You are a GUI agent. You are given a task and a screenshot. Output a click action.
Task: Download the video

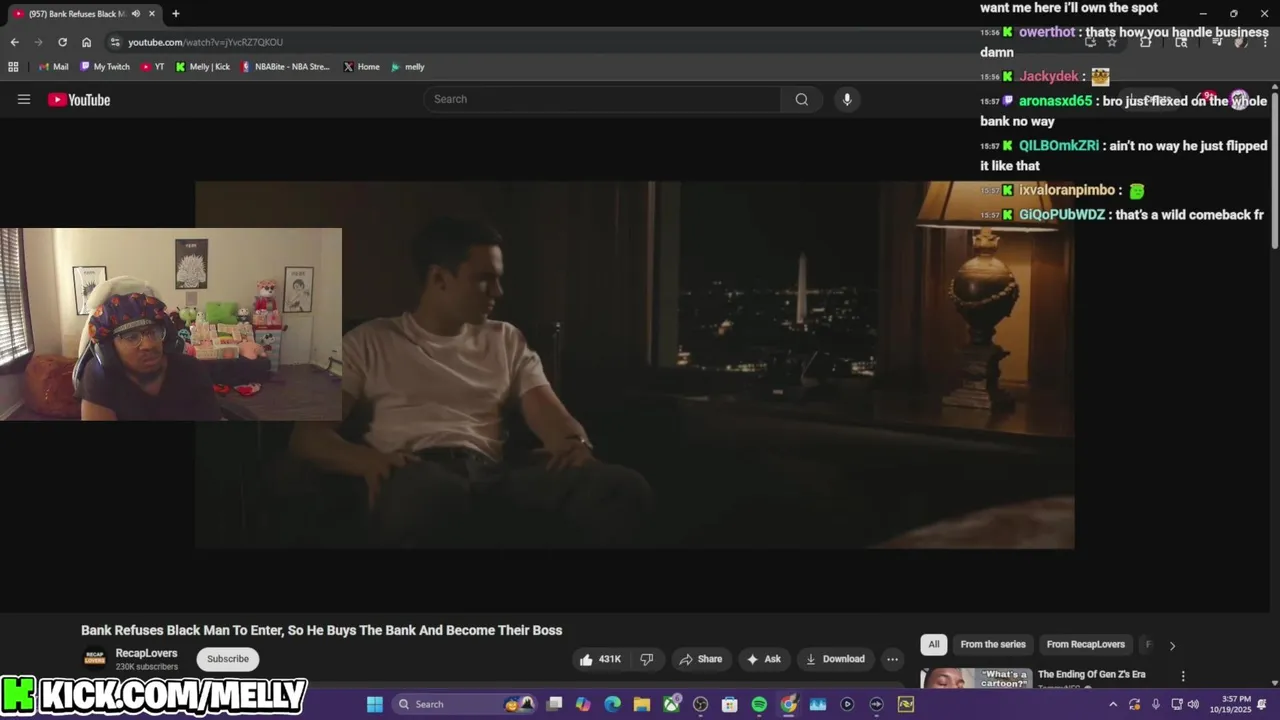tap(835, 659)
